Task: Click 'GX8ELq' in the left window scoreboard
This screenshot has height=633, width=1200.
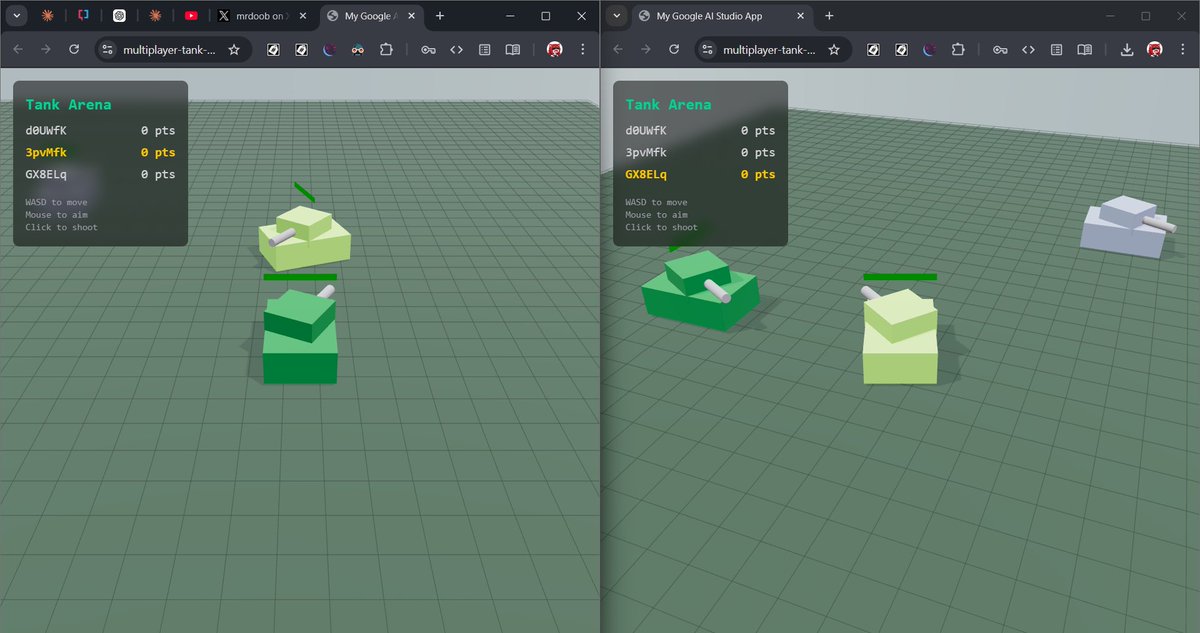Action: click(x=46, y=175)
